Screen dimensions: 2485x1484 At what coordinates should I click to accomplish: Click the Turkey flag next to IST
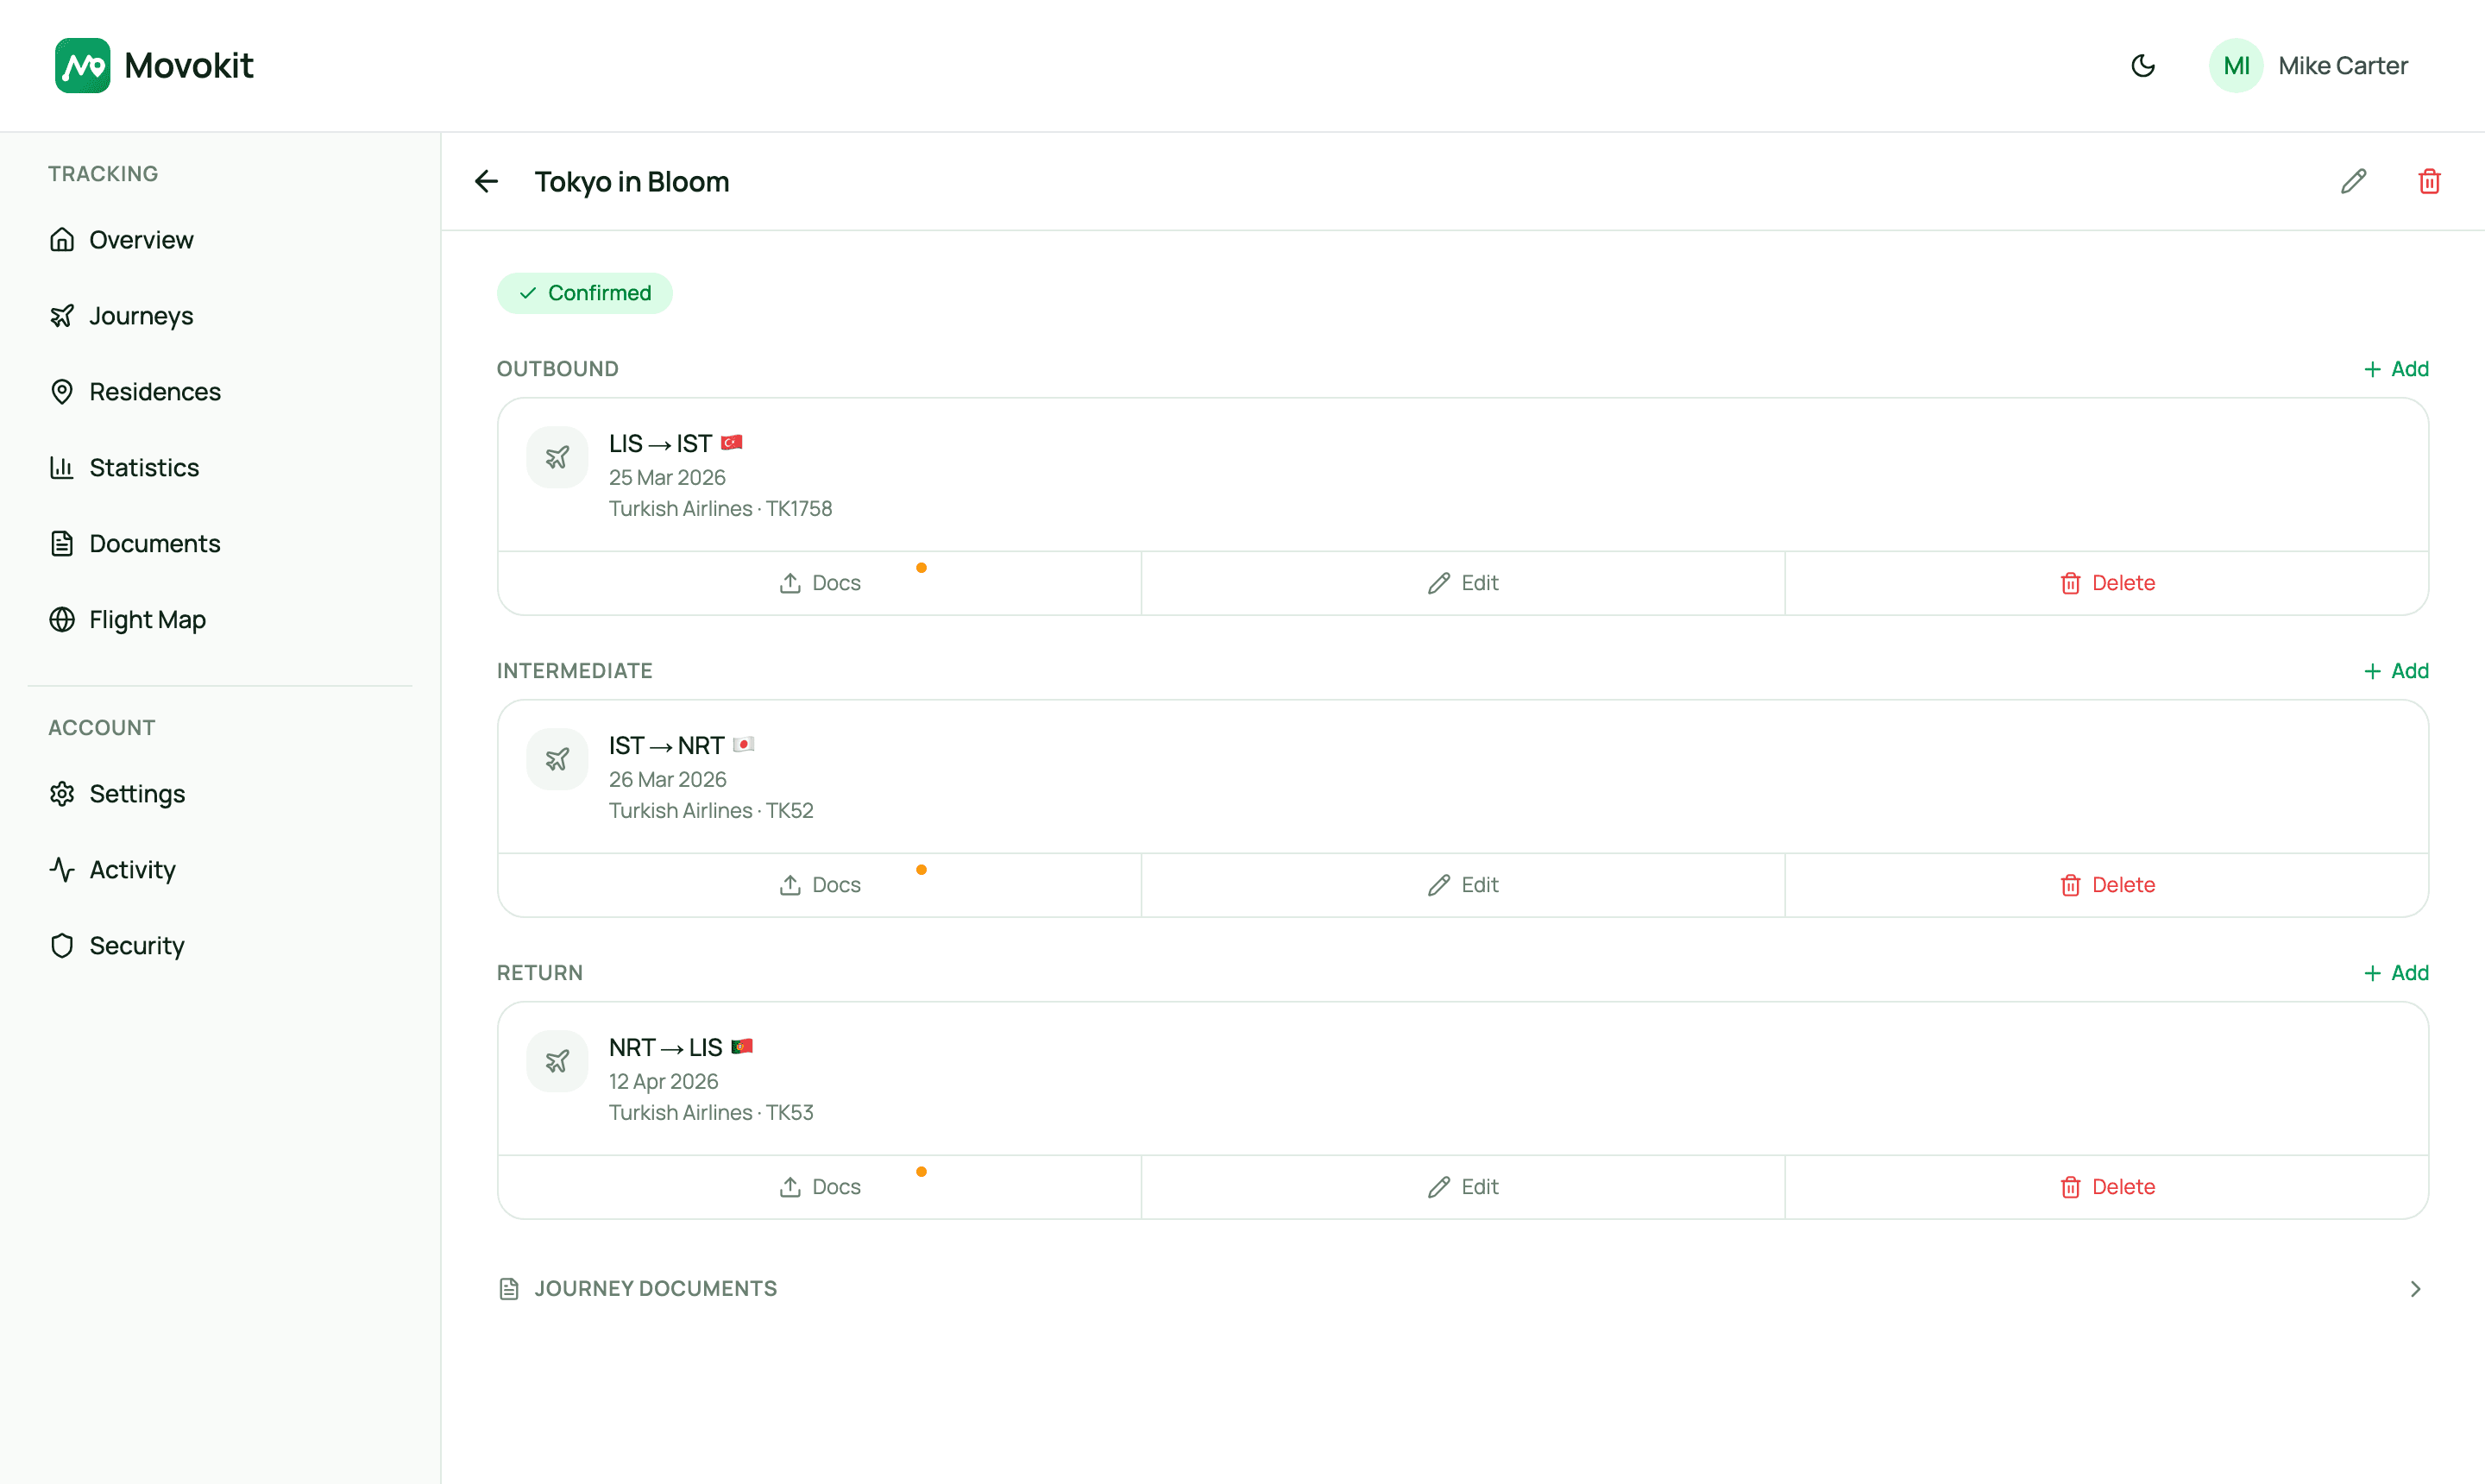(732, 442)
